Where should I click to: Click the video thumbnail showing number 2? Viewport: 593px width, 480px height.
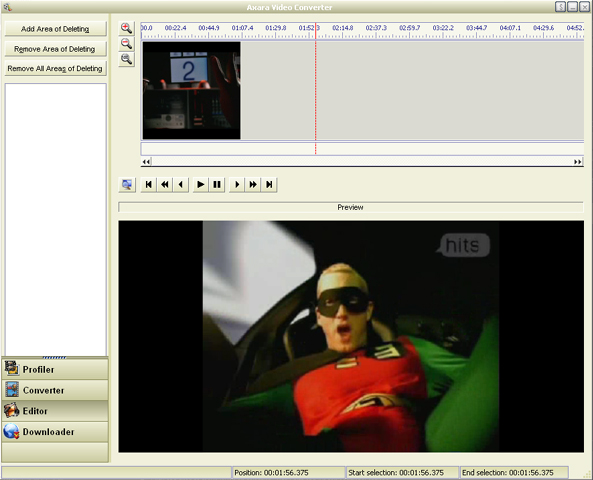tap(191, 90)
